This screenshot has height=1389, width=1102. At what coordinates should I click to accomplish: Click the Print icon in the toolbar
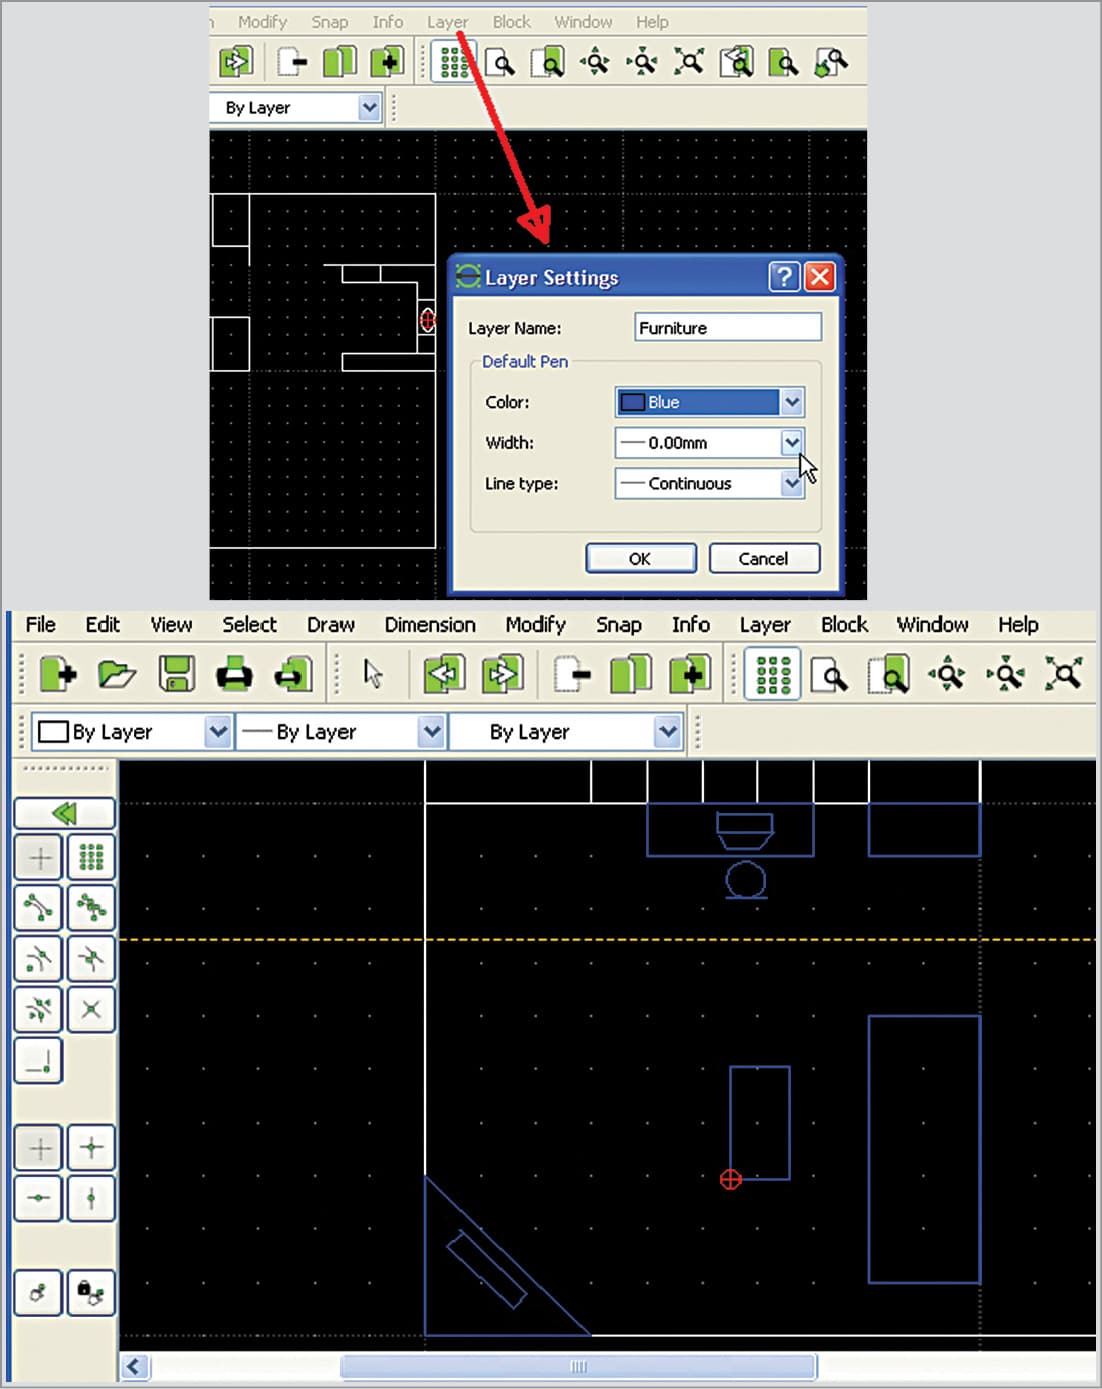(235, 674)
